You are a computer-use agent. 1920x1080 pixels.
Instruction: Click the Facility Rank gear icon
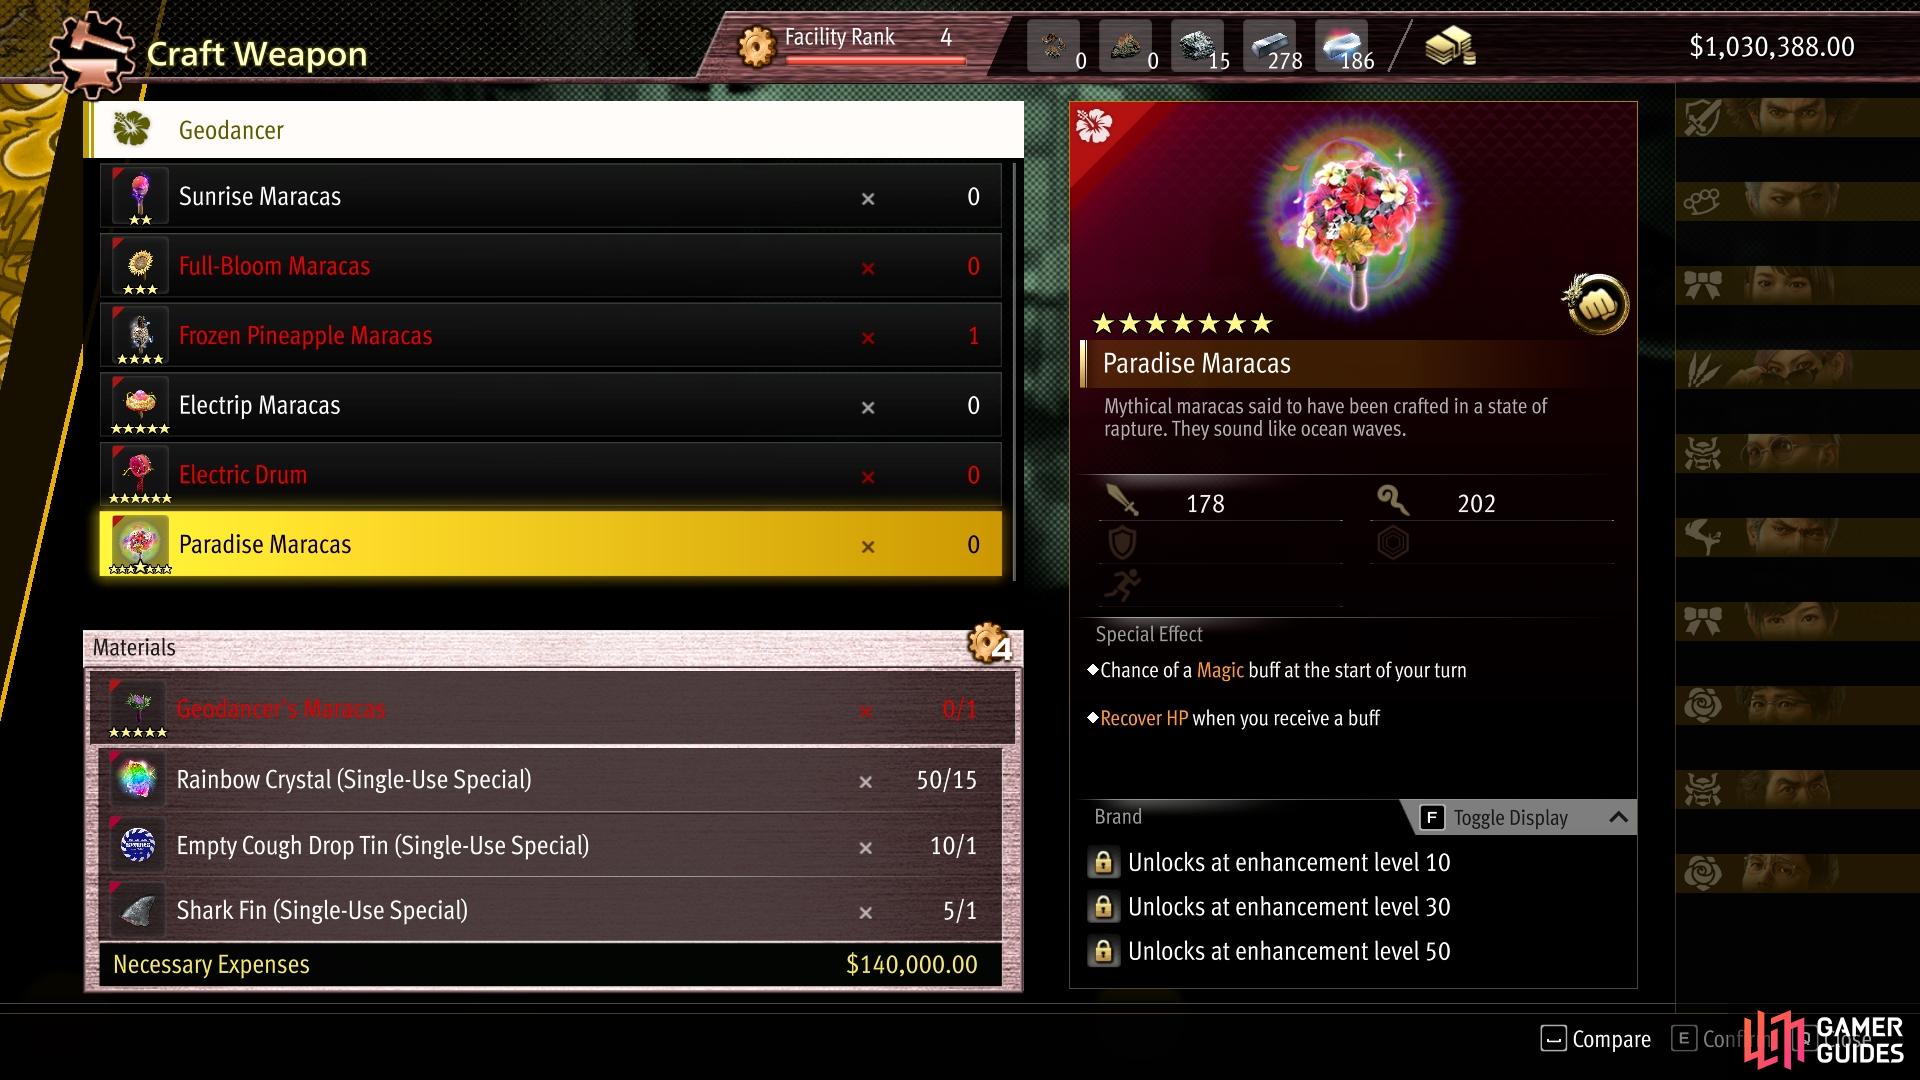(x=757, y=46)
